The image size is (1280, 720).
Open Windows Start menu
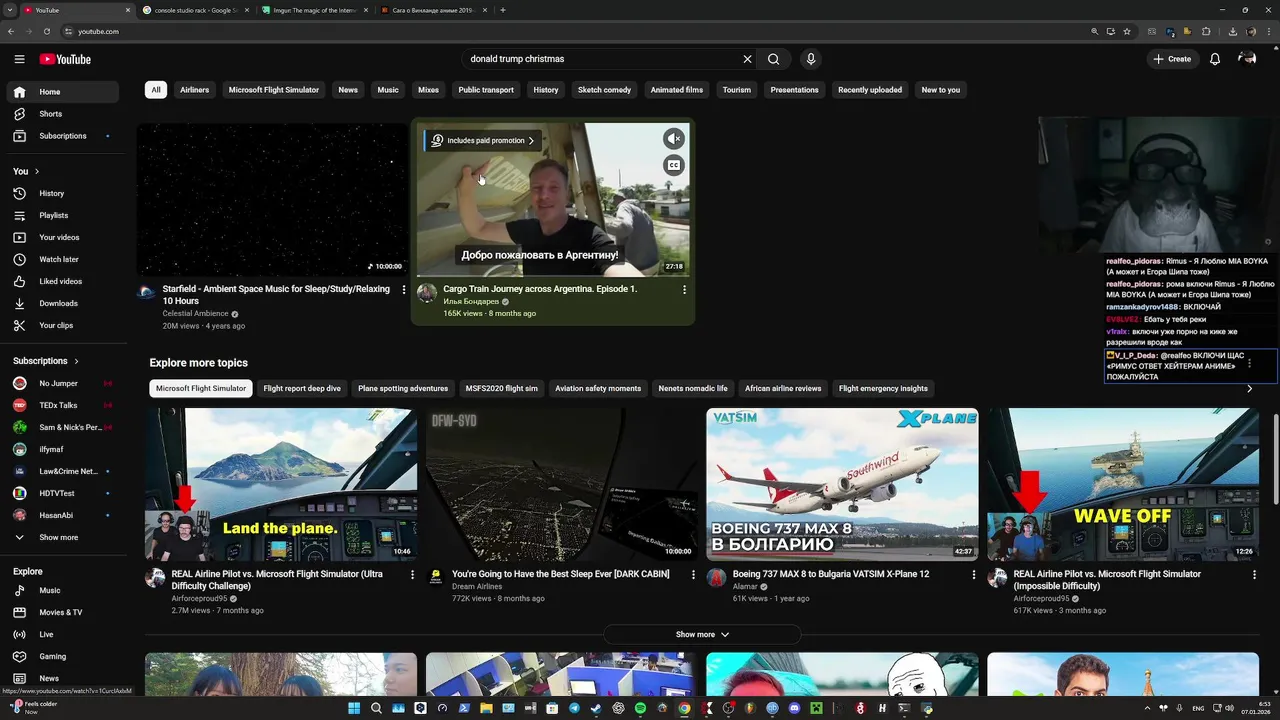coord(354,708)
